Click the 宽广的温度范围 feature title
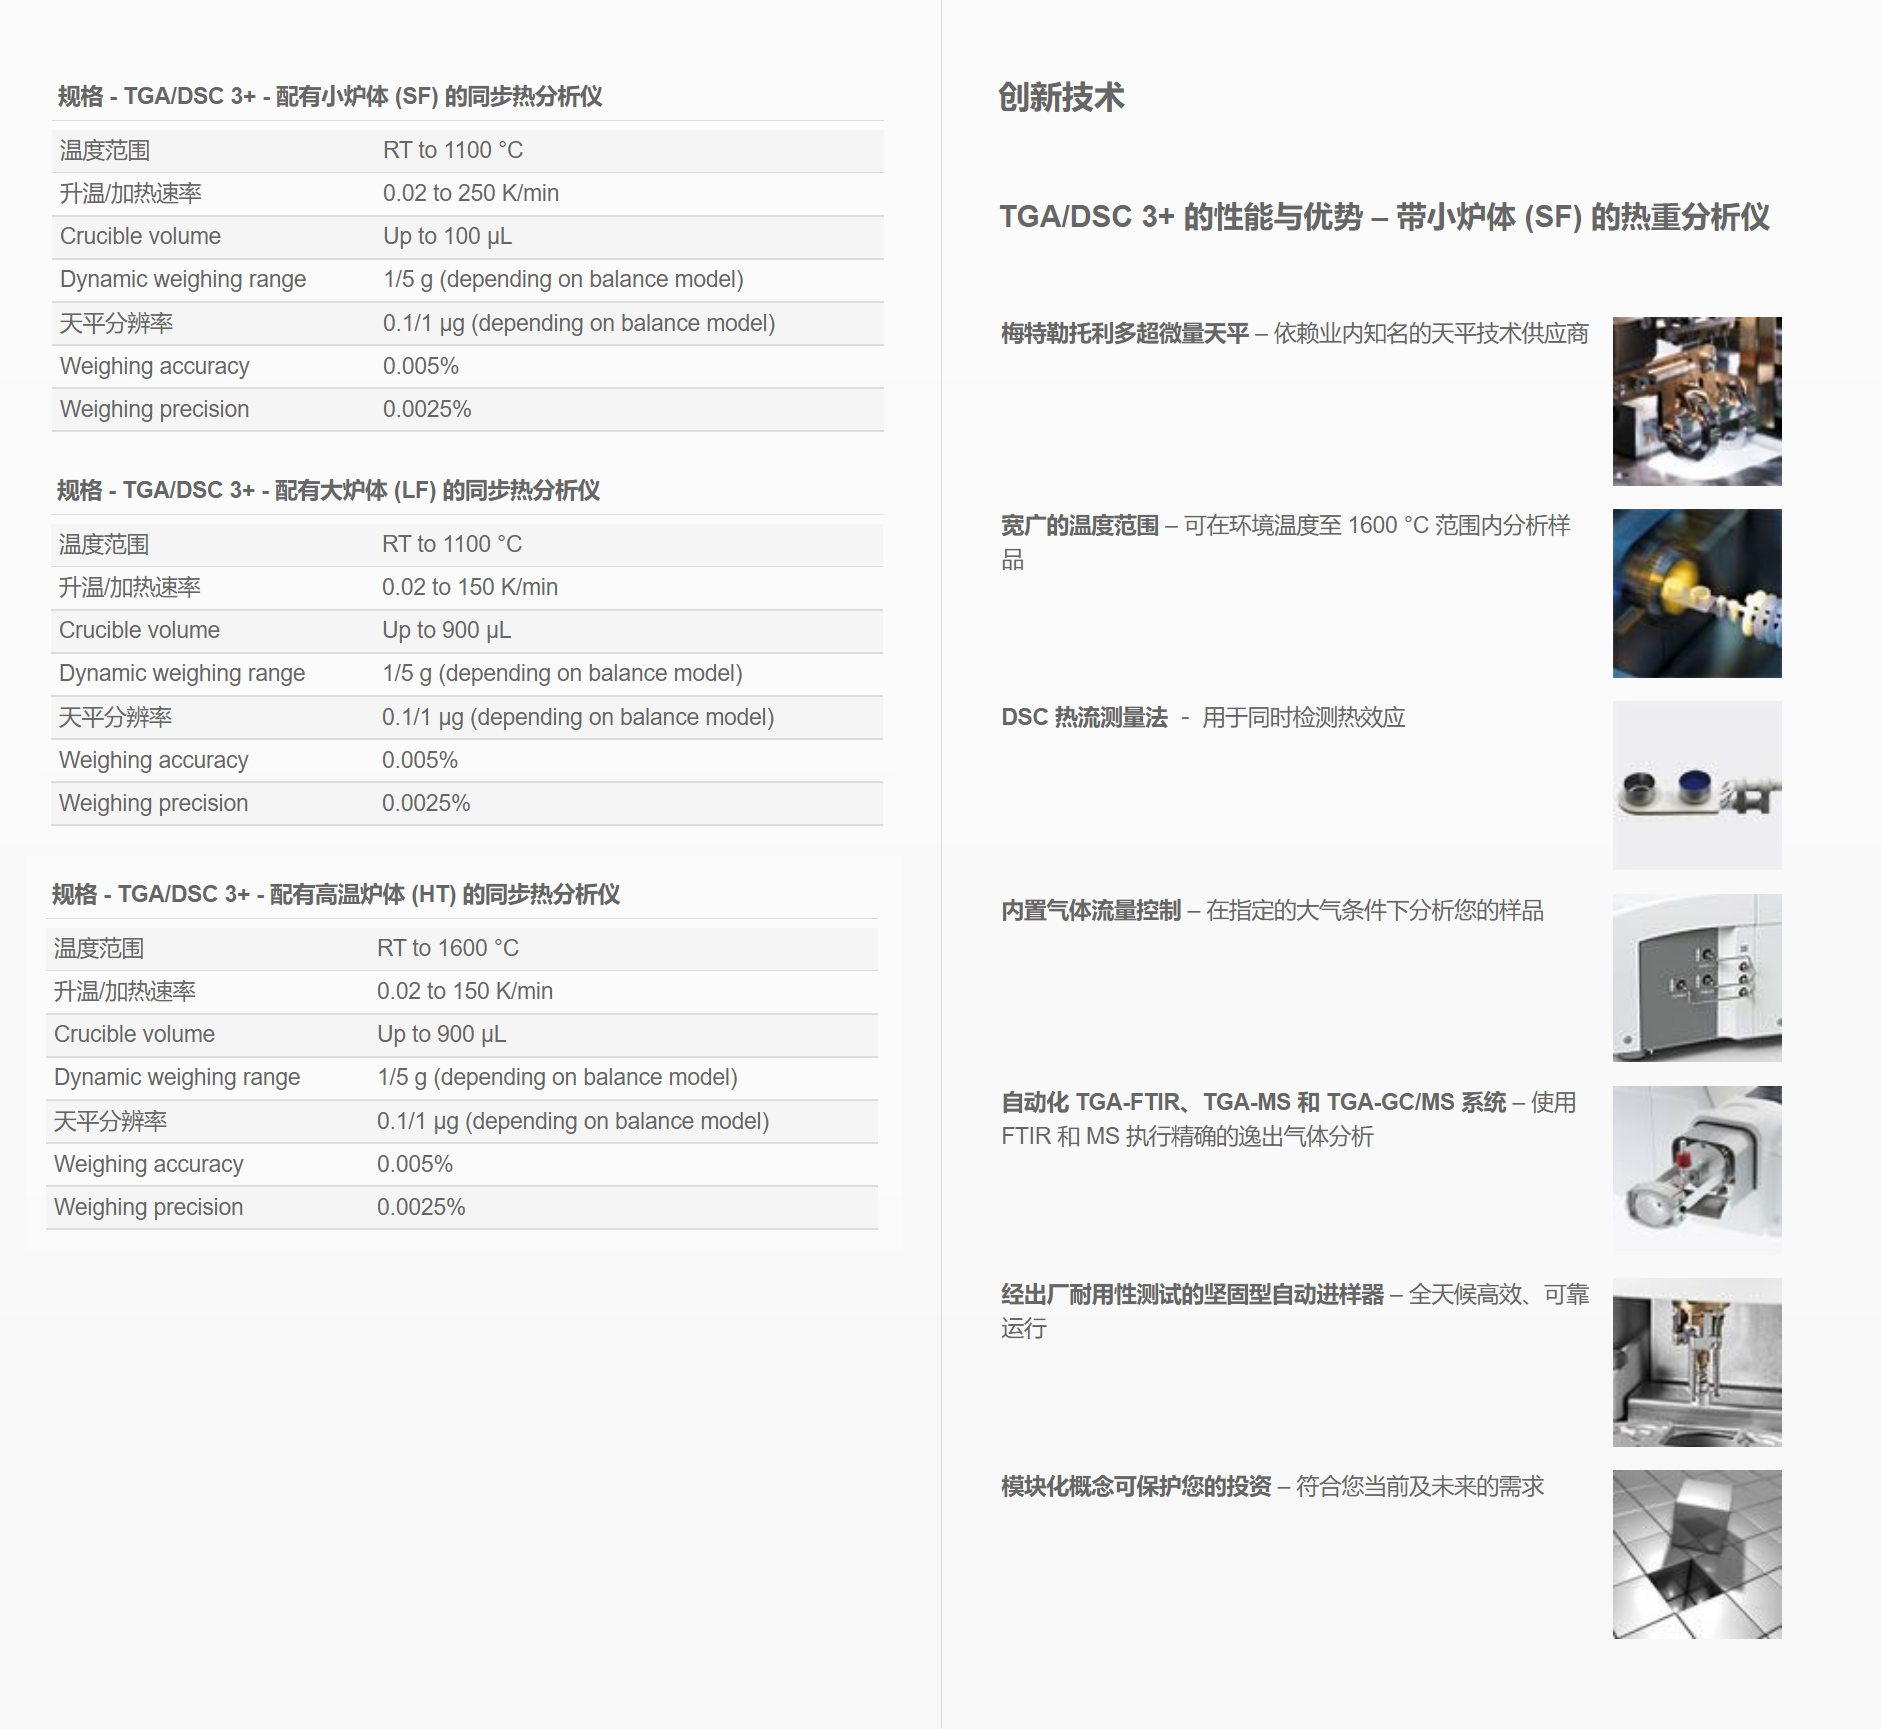 click(x=1080, y=525)
